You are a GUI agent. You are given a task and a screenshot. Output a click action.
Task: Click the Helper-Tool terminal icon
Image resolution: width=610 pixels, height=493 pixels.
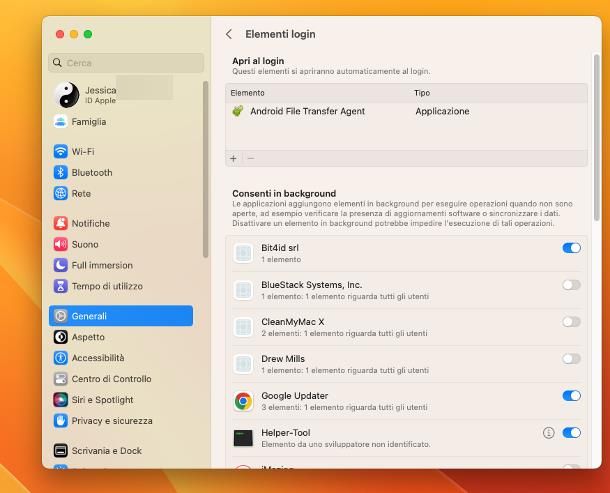click(244, 438)
